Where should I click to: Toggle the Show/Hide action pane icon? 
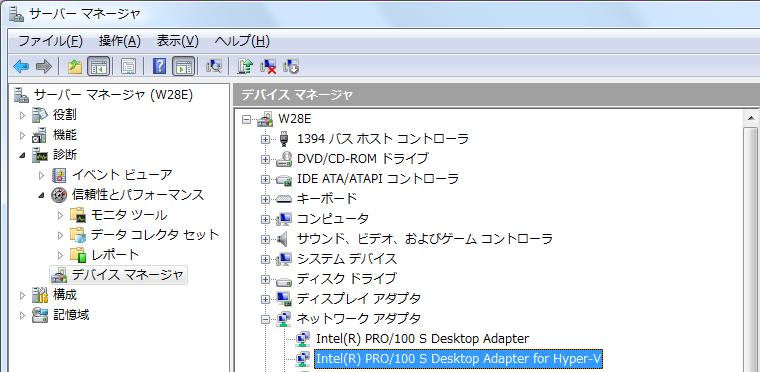(184, 66)
